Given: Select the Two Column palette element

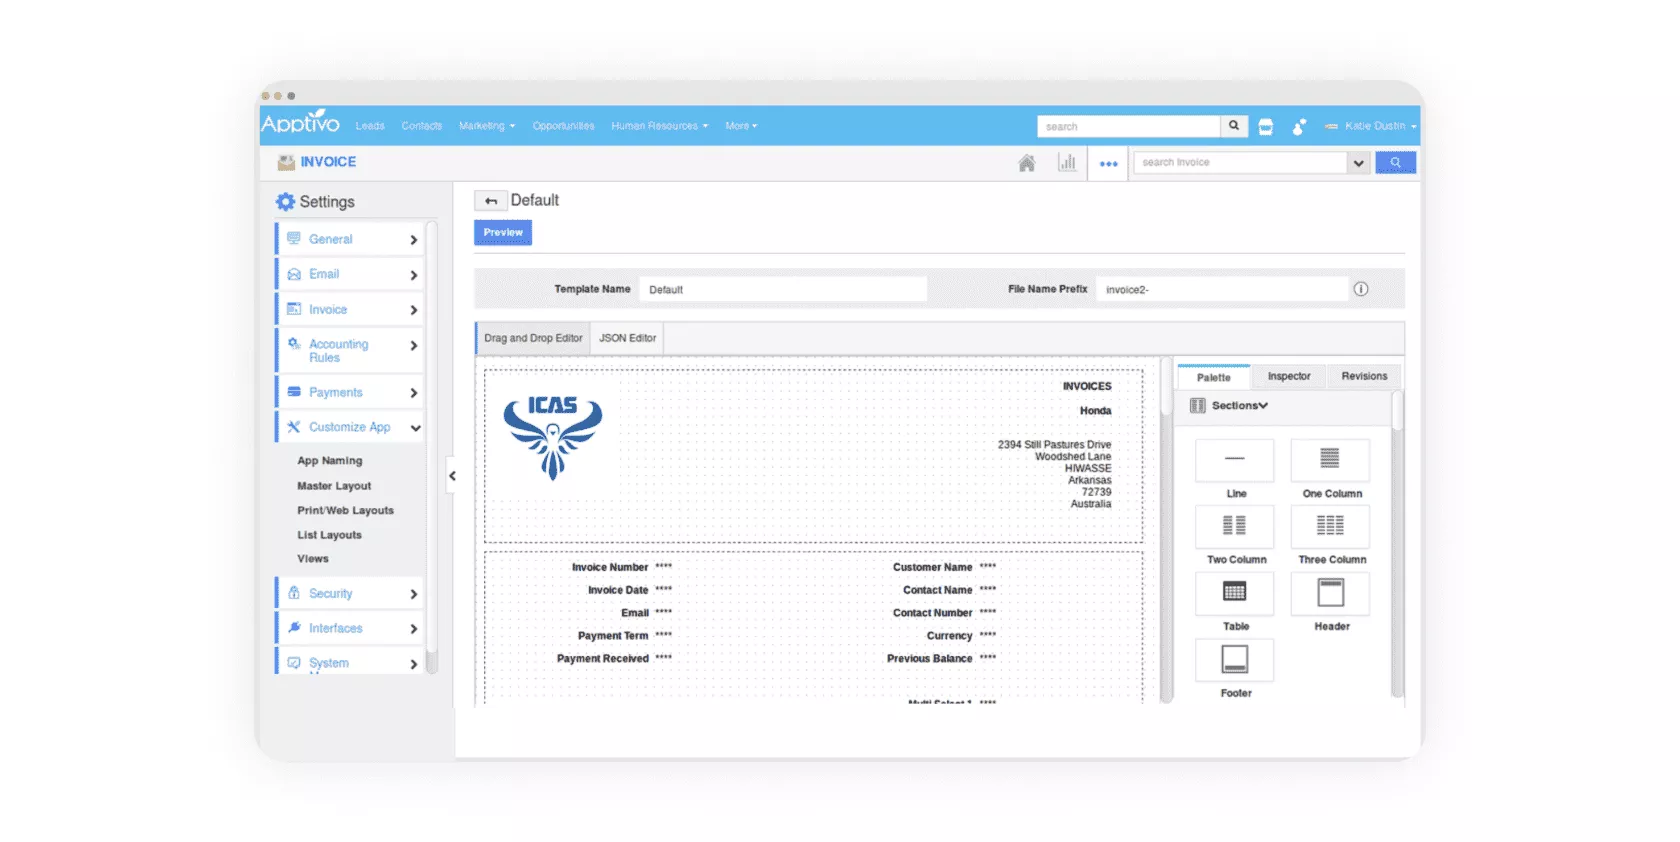Looking at the screenshot, I should pyautogui.click(x=1235, y=527).
